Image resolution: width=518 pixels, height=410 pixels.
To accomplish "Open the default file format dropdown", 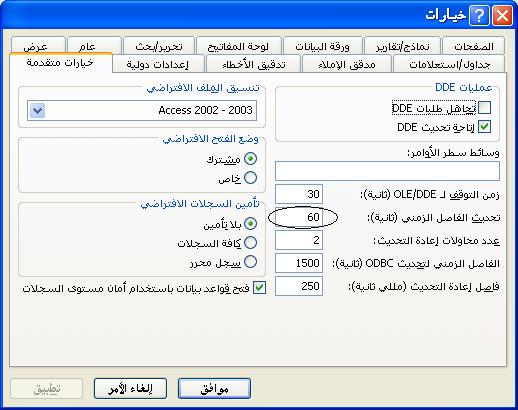I will (x=37, y=110).
